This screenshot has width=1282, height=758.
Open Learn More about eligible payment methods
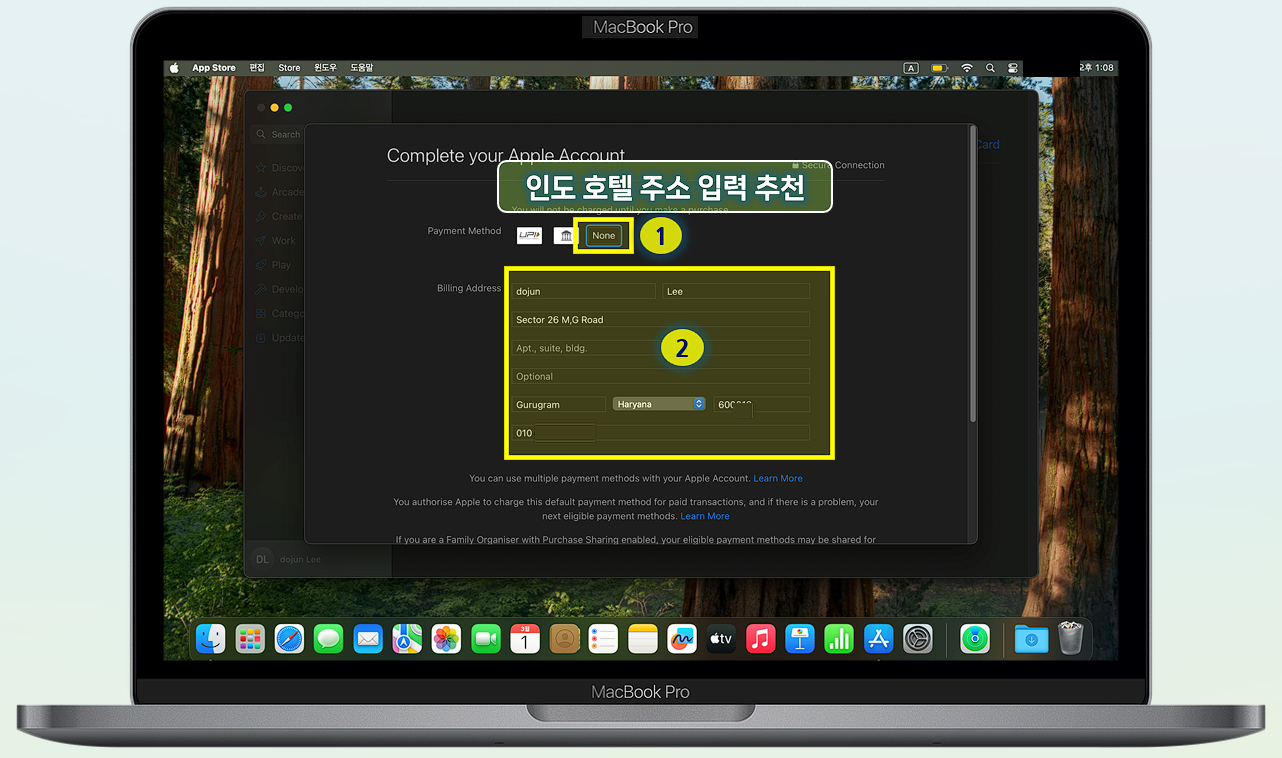[x=705, y=516]
